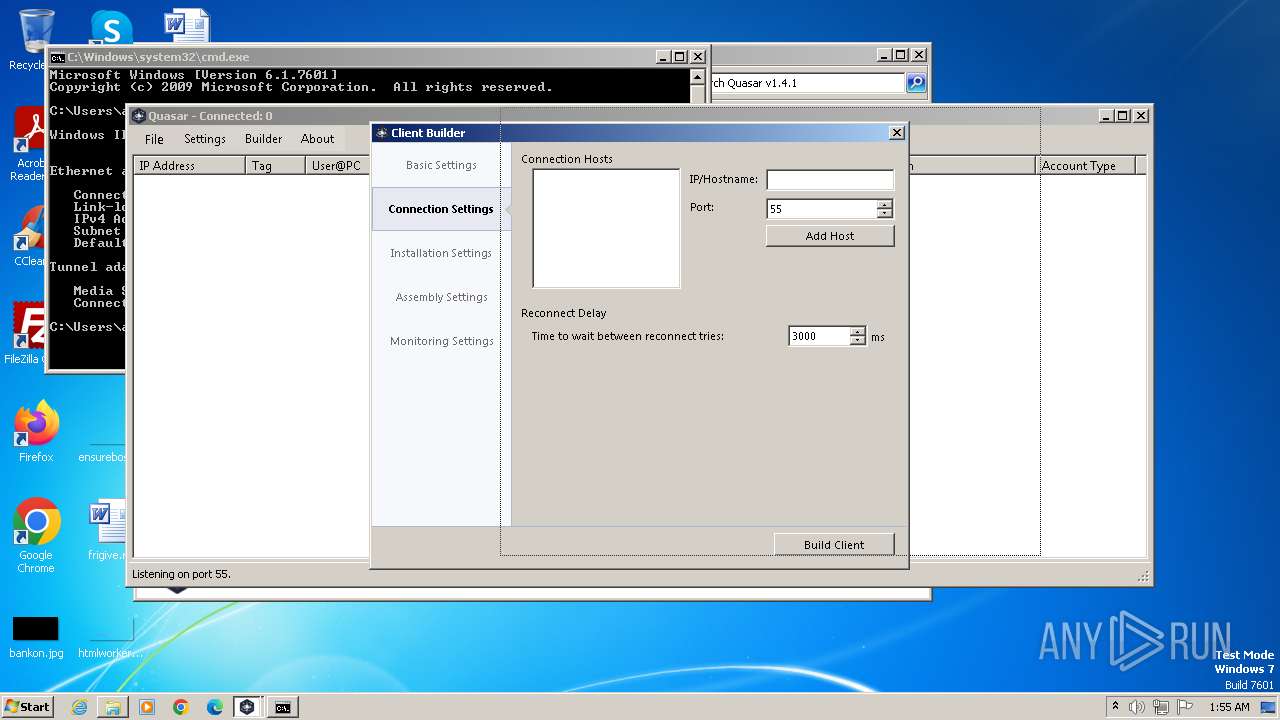This screenshot has width=1280, height=720.
Task: Click the User@PC column header
Action: click(338, 166)
